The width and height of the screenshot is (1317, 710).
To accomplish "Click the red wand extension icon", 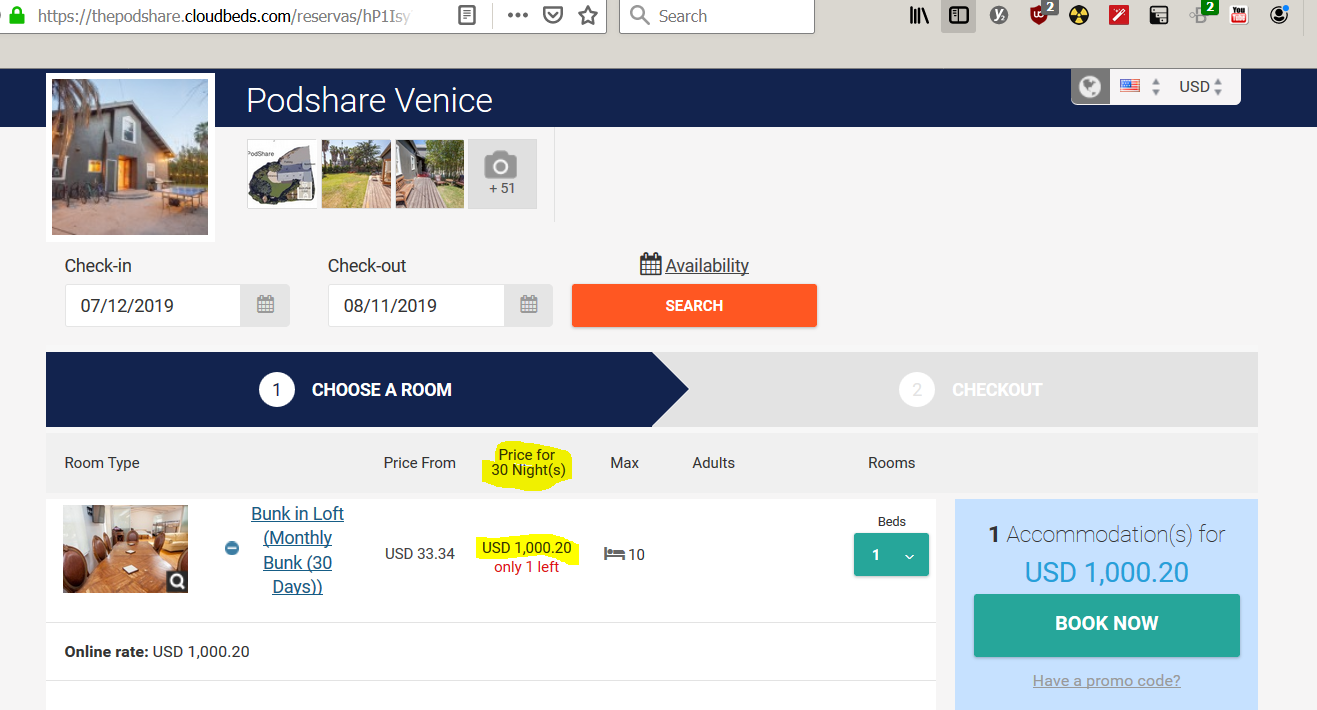I will click(x=1119, y=15).
